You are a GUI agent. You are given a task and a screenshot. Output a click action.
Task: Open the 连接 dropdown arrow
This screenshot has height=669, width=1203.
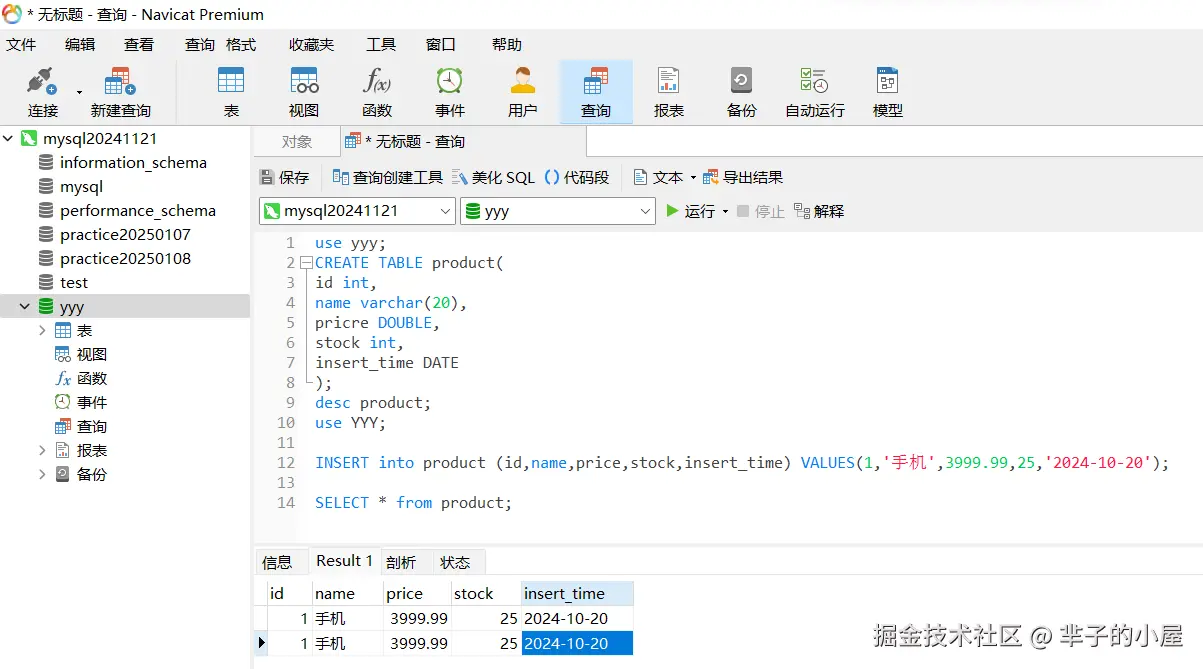[x=79, y=92]
